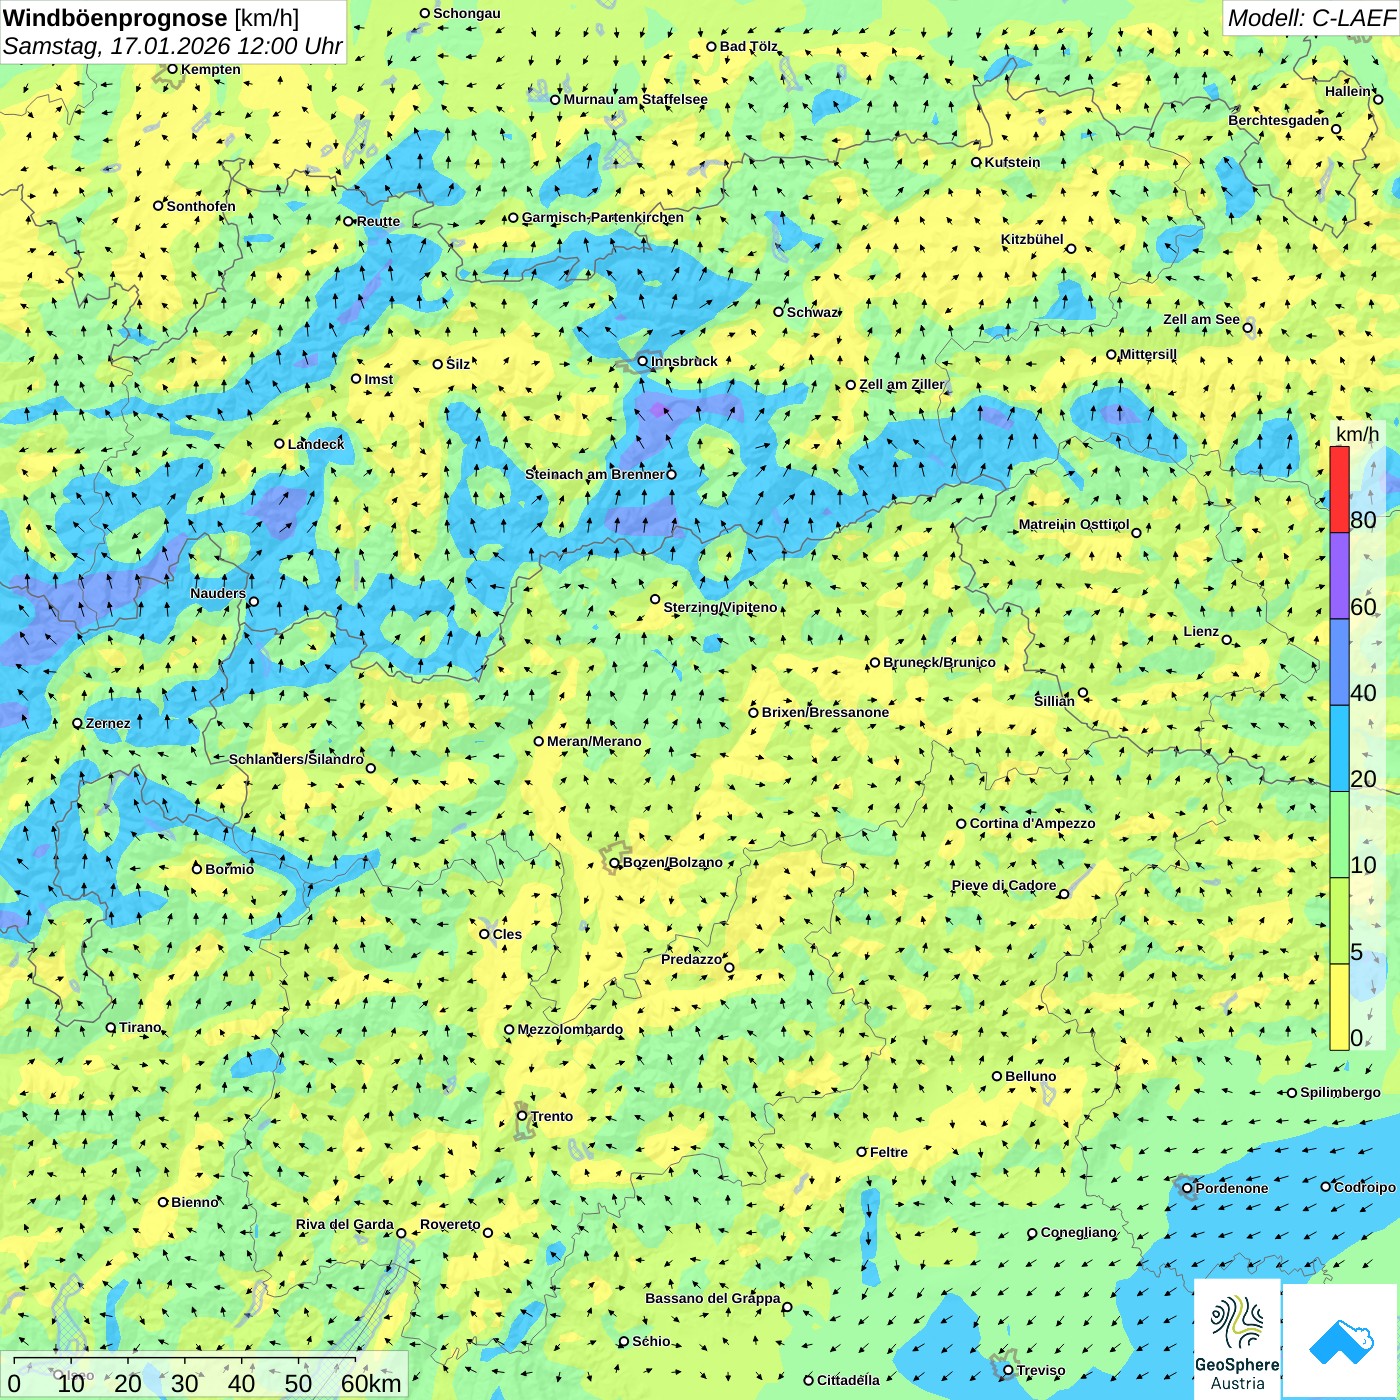Click the Mezzolombardo label

tap(570, 1029)
